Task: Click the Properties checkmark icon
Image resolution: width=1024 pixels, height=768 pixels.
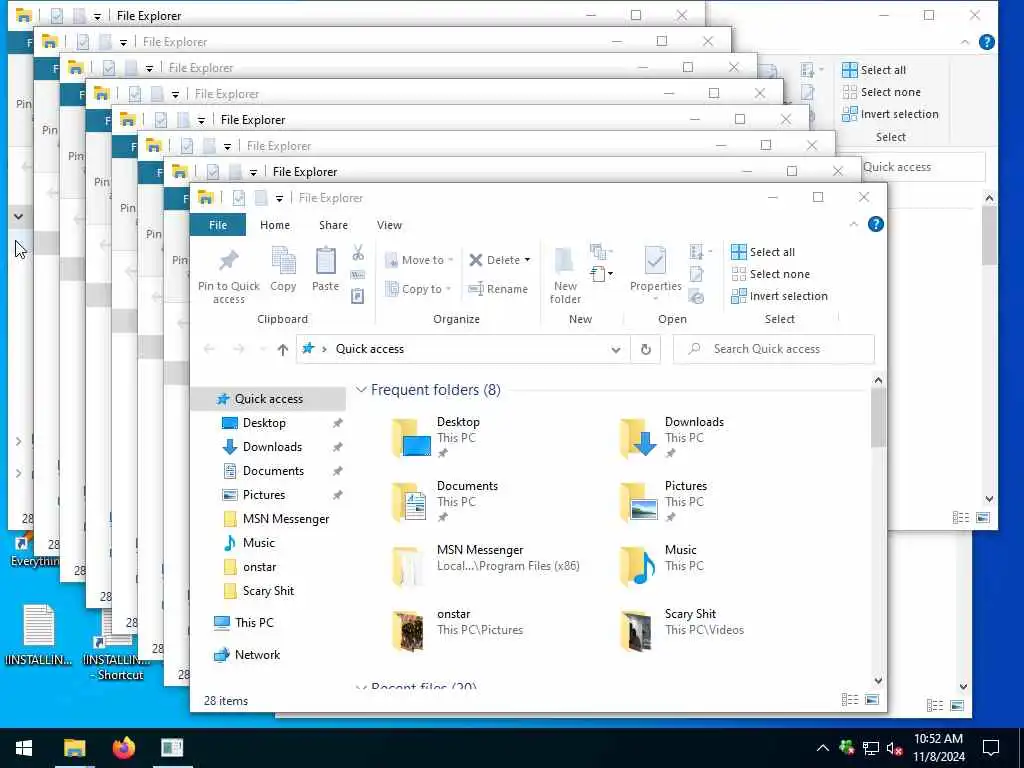Action: click(655, 260)
